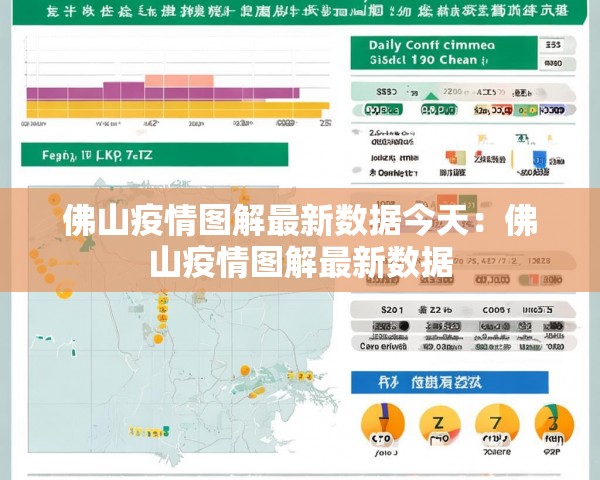The width and height of the screenshot is (600, 480).
Task: Click the orange circle with the pencil and 'C70'
Action: (x=383, y=425)
